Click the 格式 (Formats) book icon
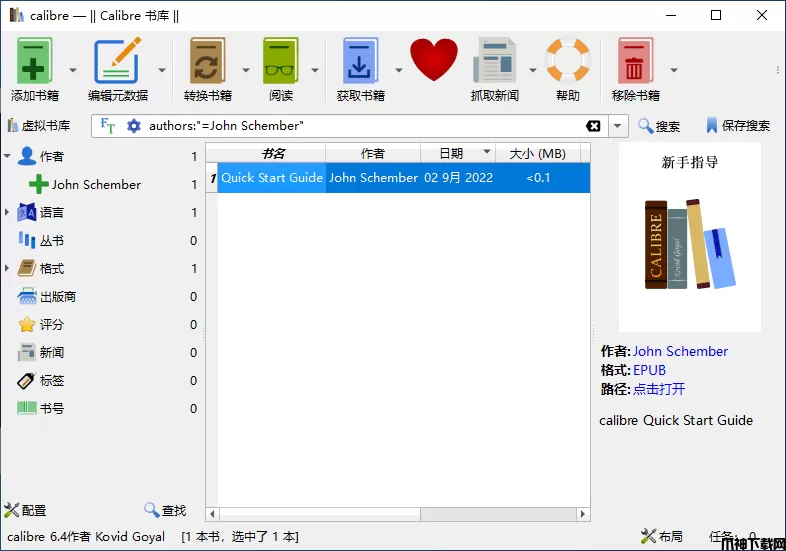The width and height of the screenshot is (786, 551). pos(27,268)
